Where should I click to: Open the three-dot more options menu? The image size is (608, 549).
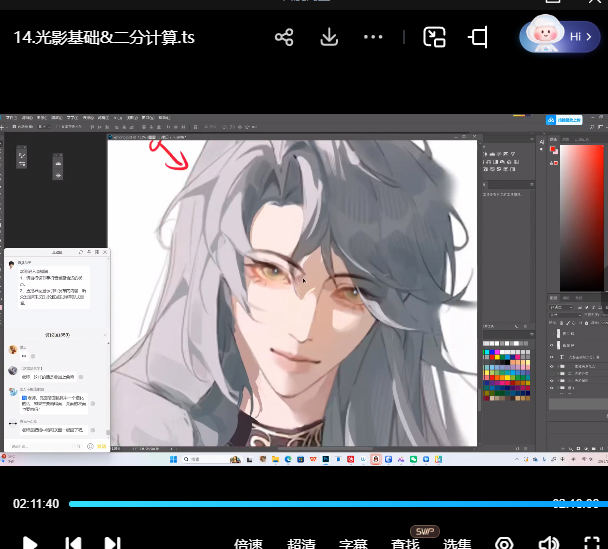click(x=373, y=38)
